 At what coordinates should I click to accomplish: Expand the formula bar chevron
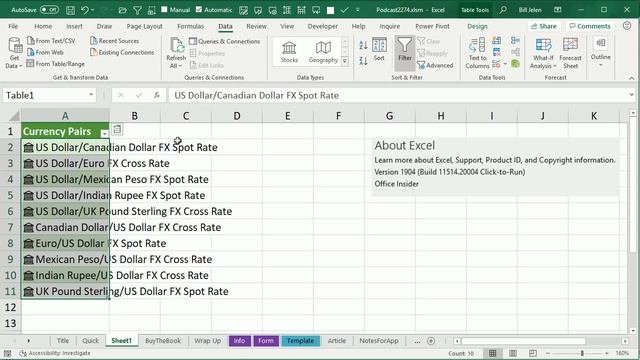click(631, 95)
